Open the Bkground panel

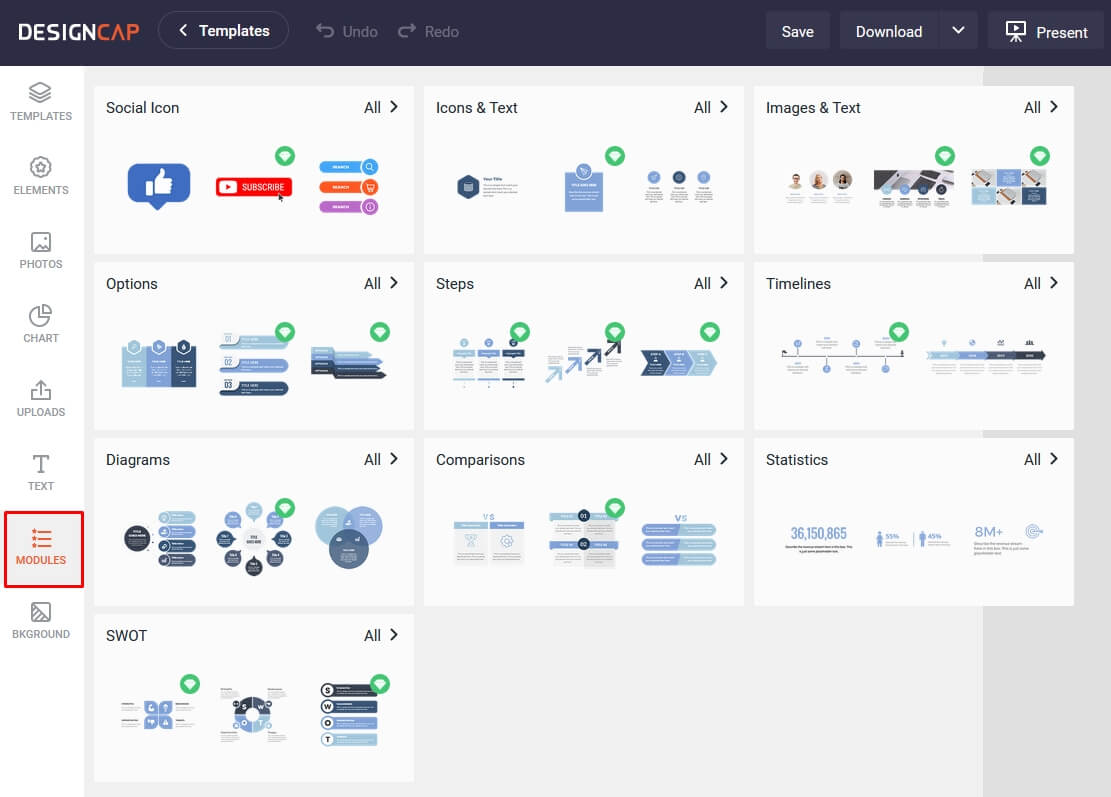click(x=40, y=620)
